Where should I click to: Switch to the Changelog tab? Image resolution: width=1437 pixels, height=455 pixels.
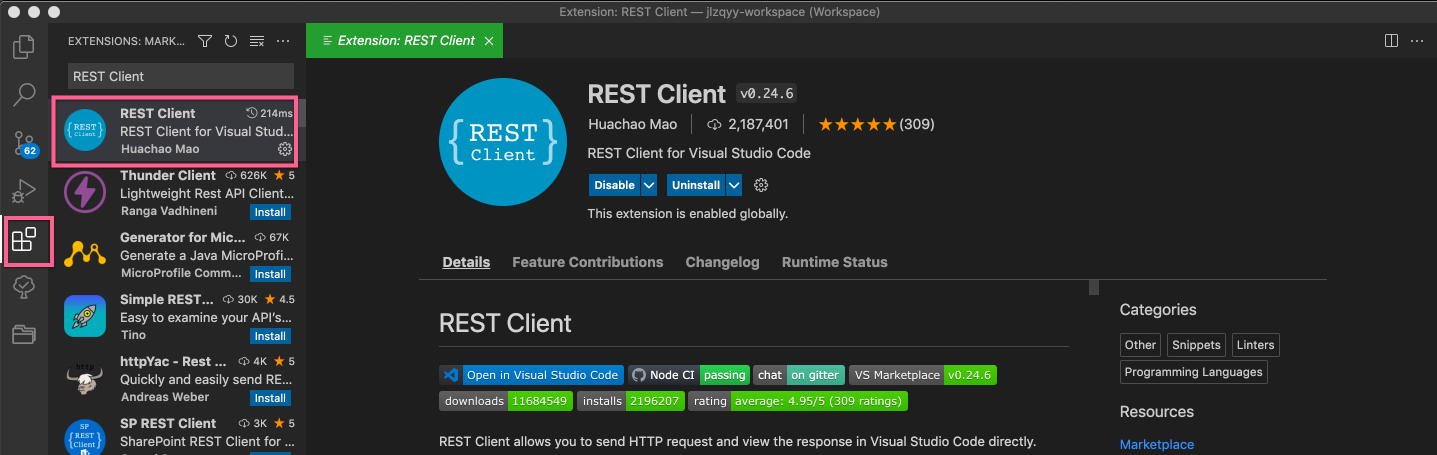click(x=722, y=262)
